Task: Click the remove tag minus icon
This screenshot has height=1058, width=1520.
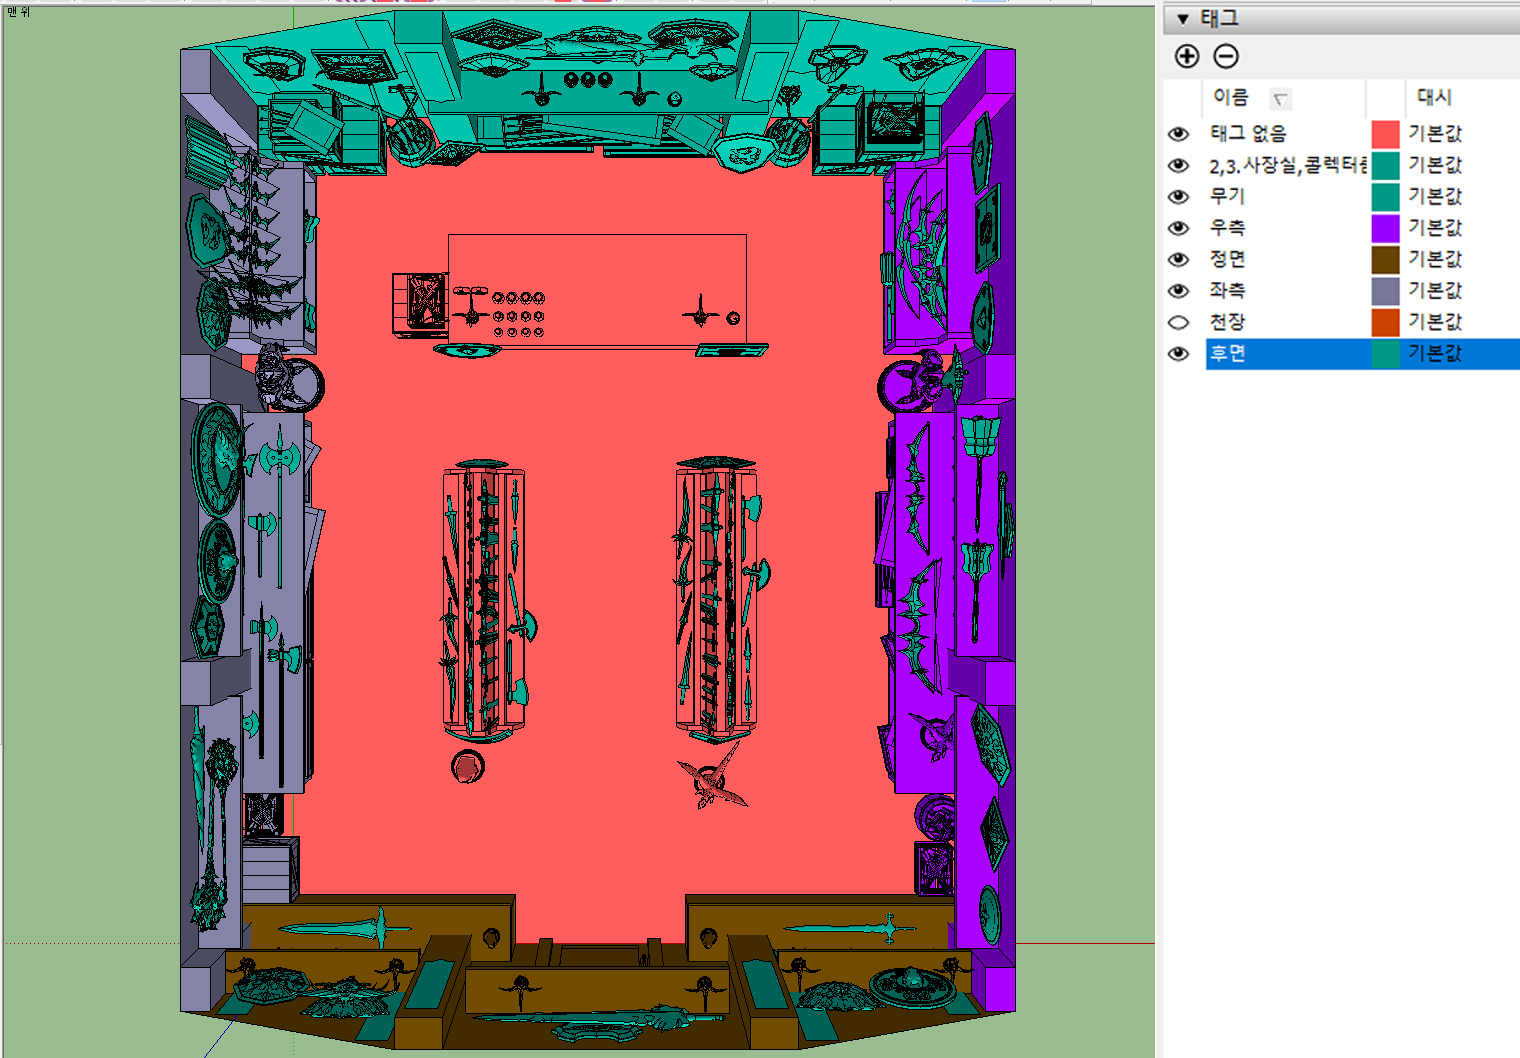Action: point(1226,57)
